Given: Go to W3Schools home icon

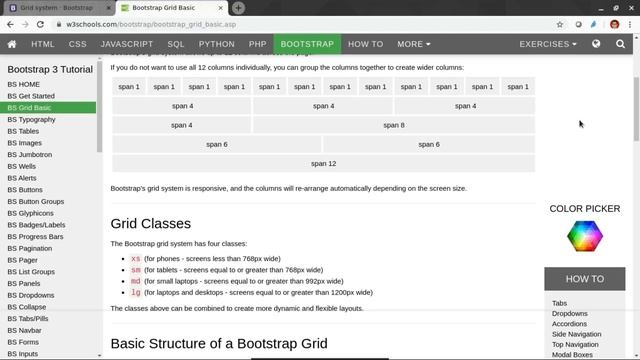Looking at the screenshot, I should point(12,44).
